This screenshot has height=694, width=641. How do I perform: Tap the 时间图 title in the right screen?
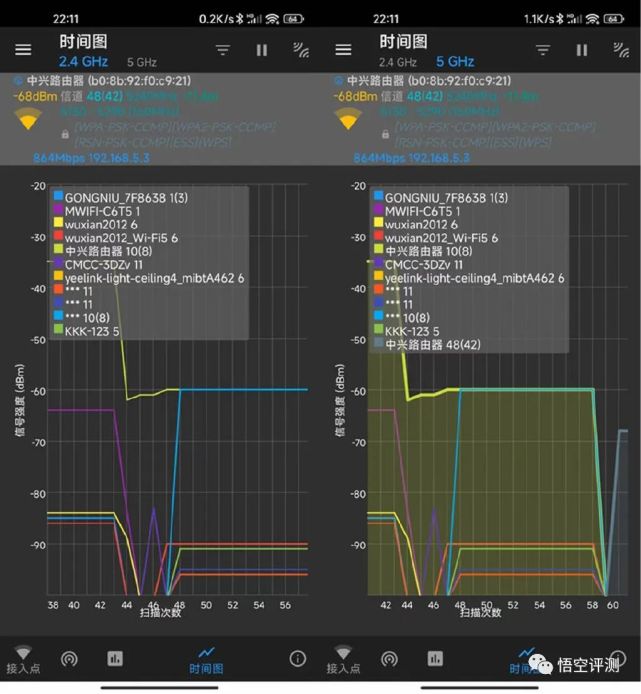[403, 42]
